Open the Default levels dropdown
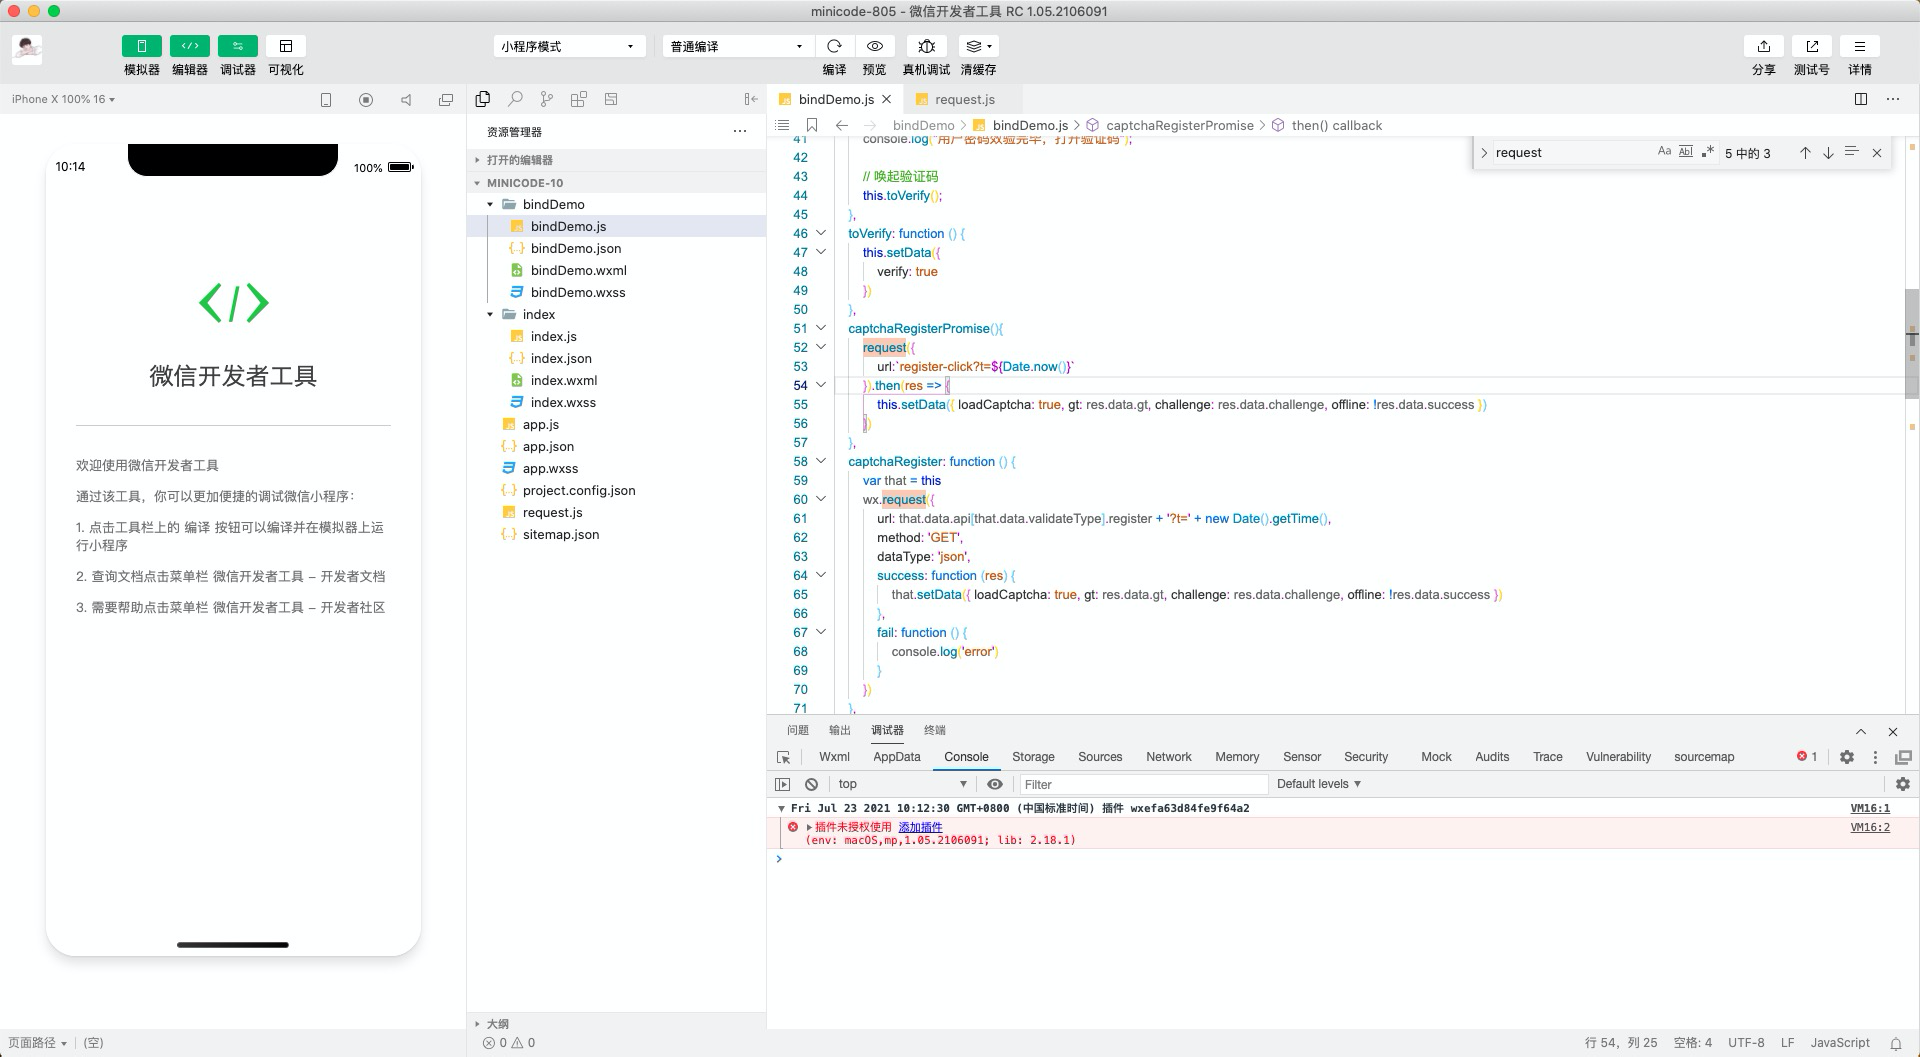 coord(1319,784)
